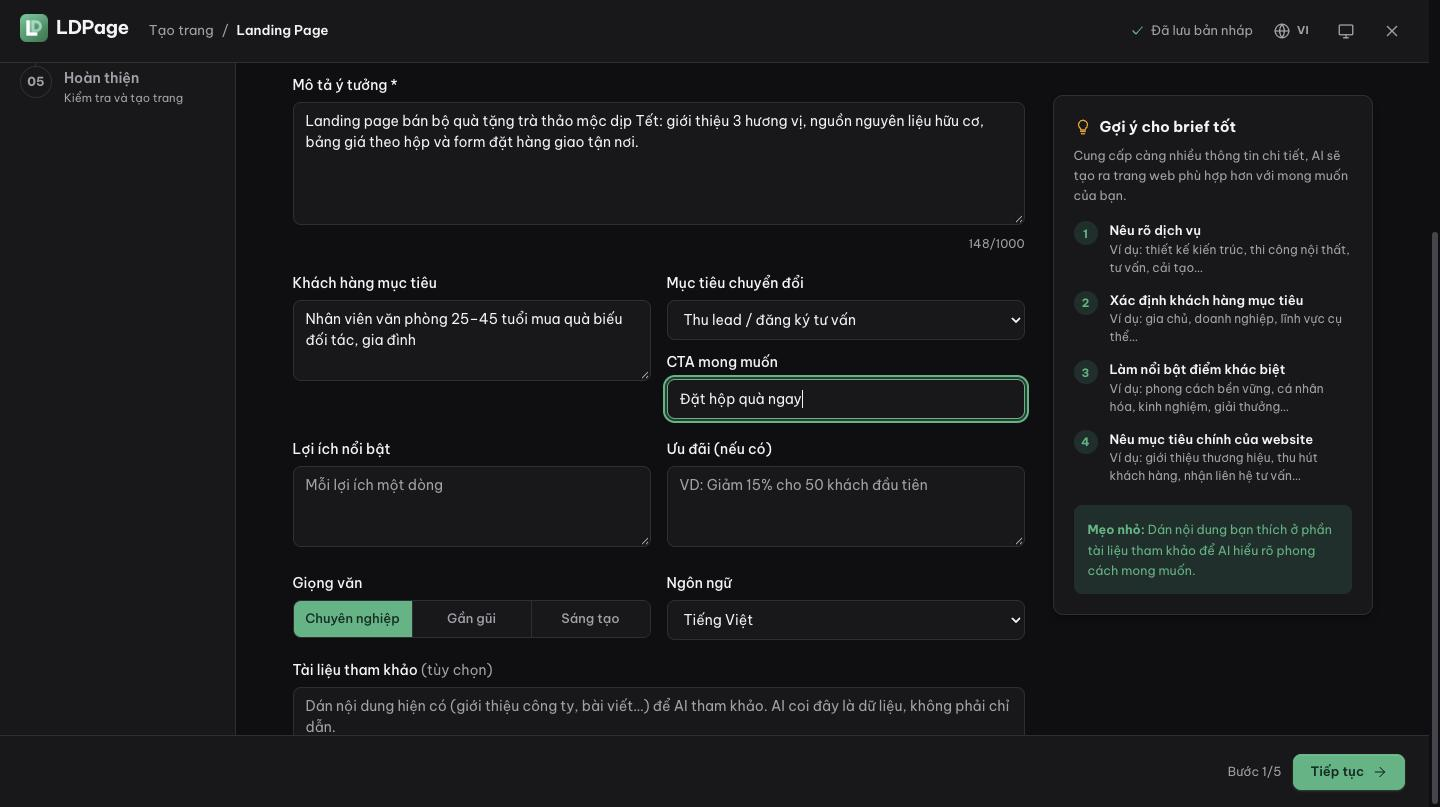Click tip 4 Nêu mục tiêu chính của website
Viewport: 1440px width, 807px height.
click(x=1212, y=457)
